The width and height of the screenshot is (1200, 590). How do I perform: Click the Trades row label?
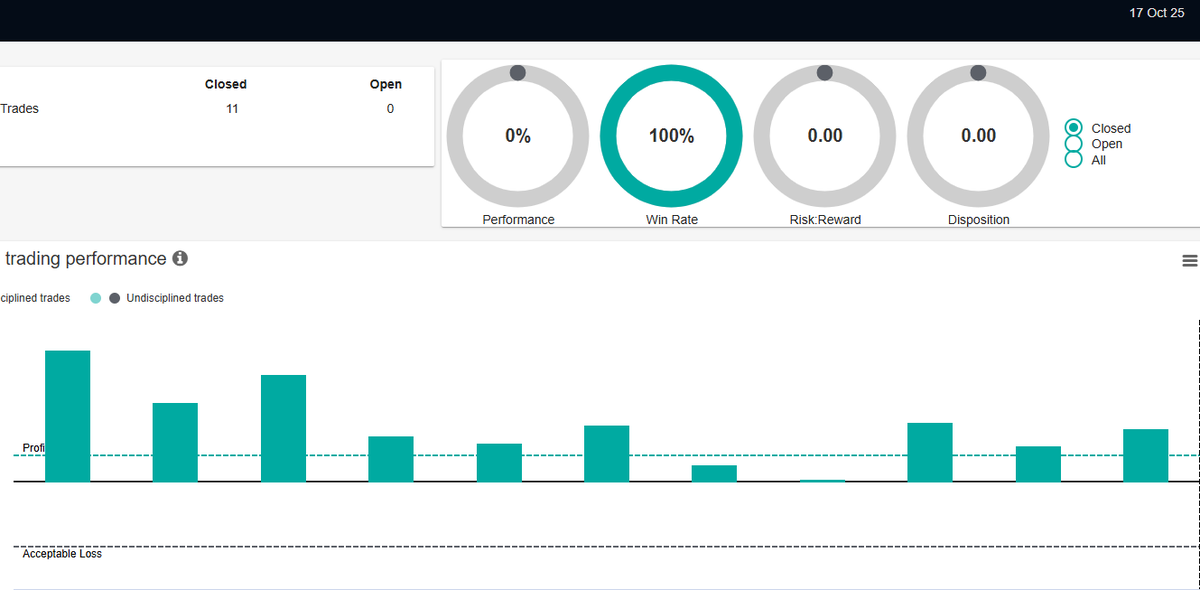(20, 109)
